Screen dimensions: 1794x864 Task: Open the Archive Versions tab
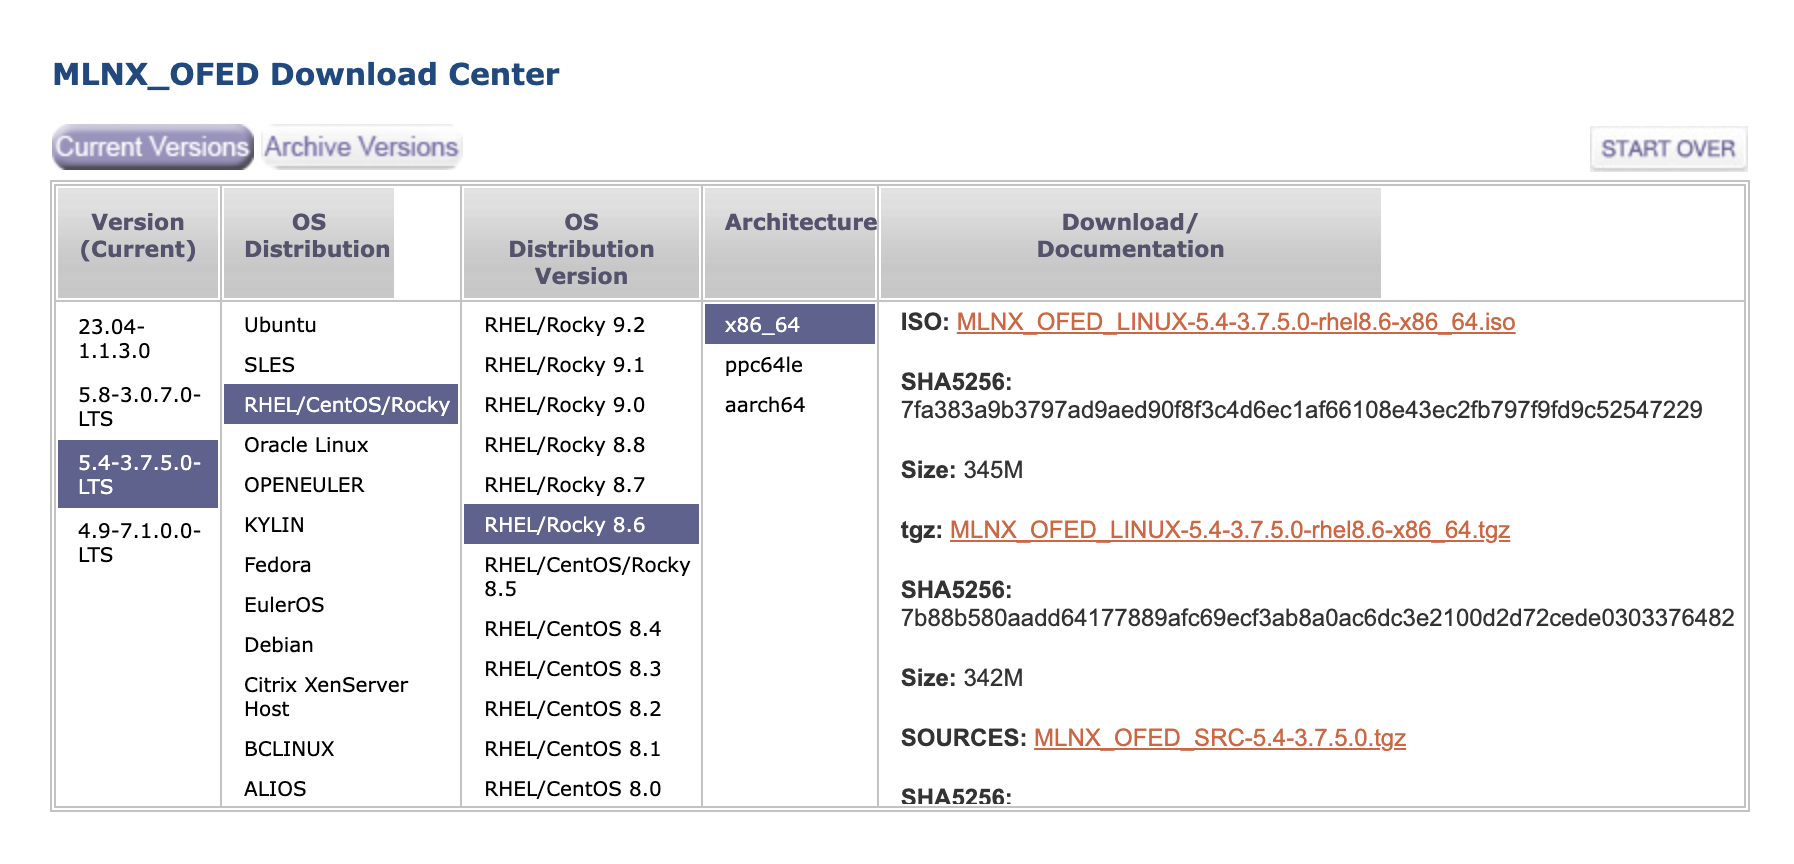361,147
